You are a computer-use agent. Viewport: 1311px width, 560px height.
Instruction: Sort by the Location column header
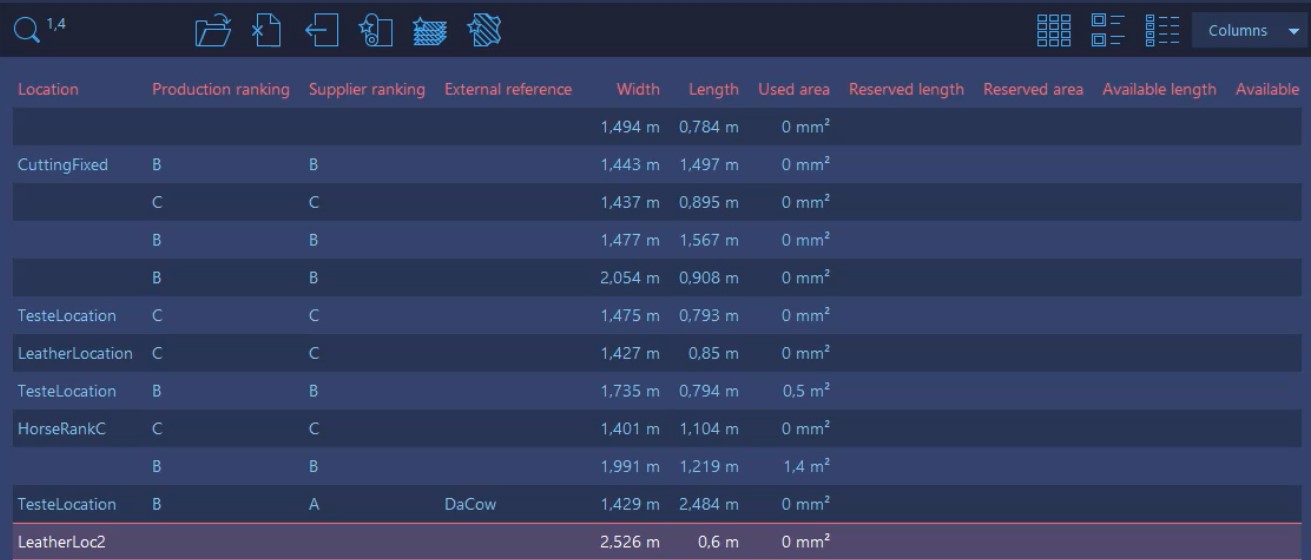[48, 89]
